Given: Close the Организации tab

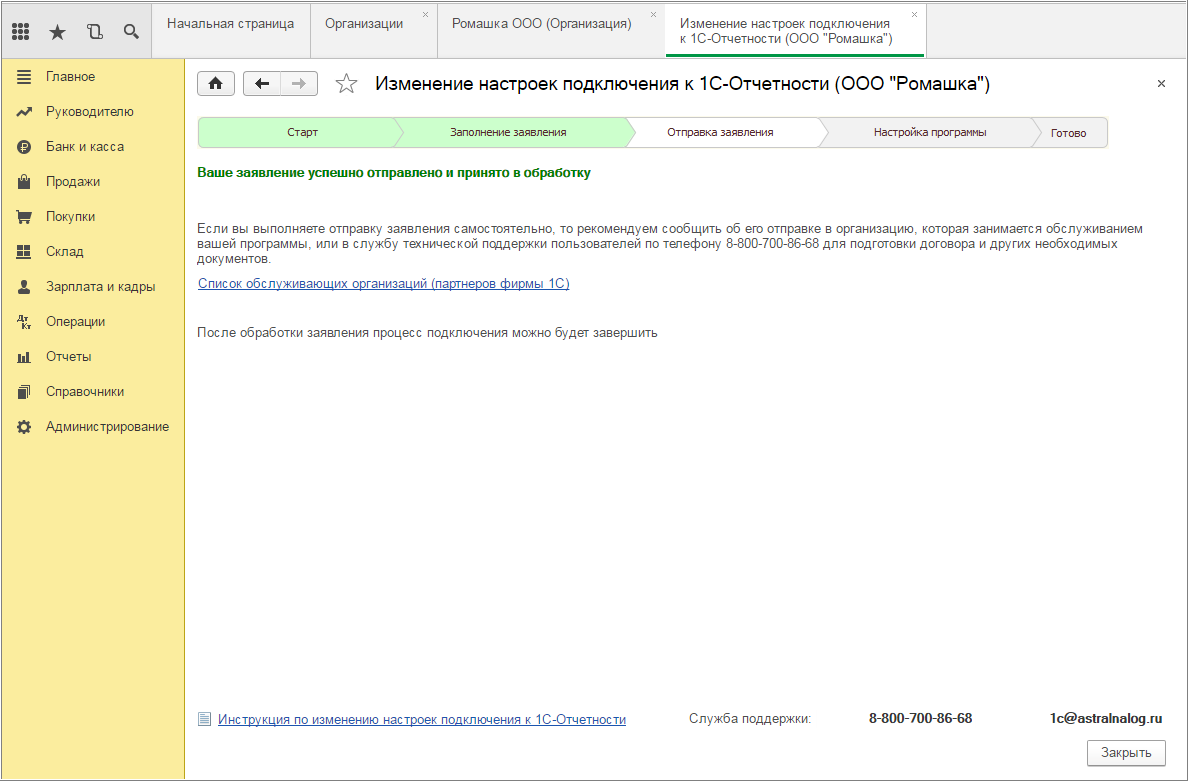Looking at the screenshot, I should tap(425, 14).
